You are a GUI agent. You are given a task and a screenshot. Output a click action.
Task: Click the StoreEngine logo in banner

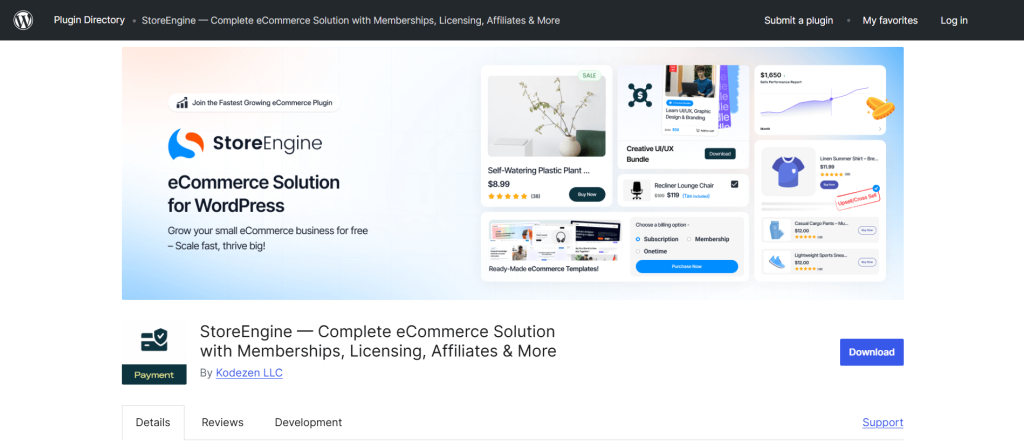[245, 144]
